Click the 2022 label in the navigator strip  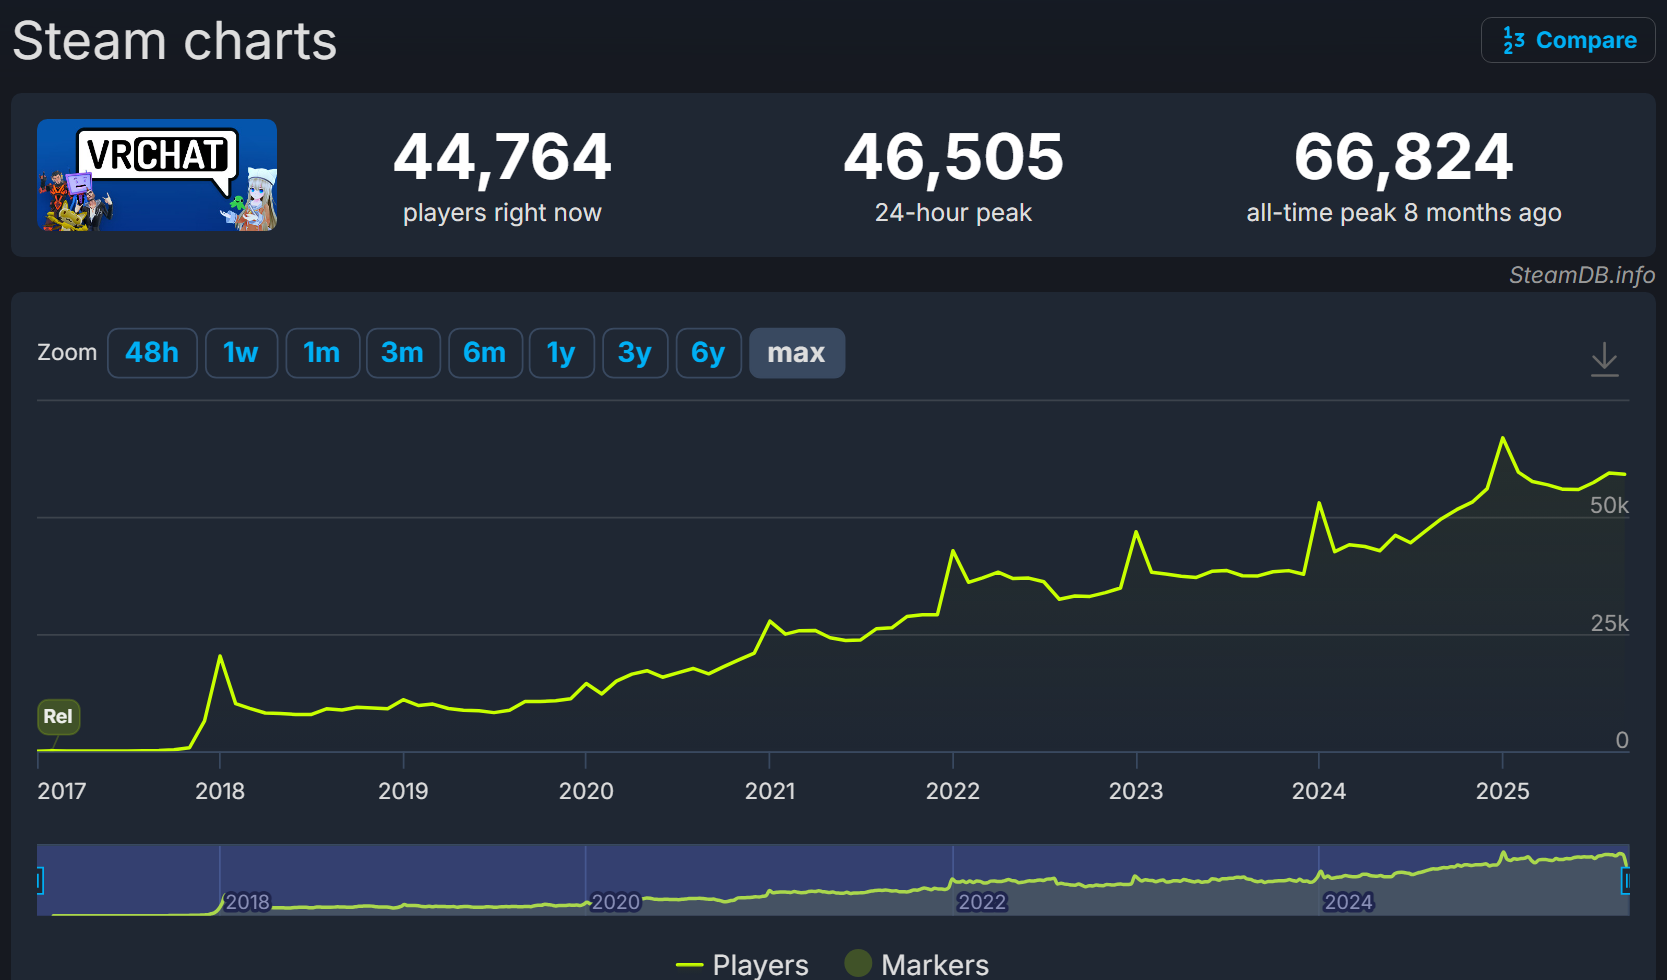[x=982, y=902]
